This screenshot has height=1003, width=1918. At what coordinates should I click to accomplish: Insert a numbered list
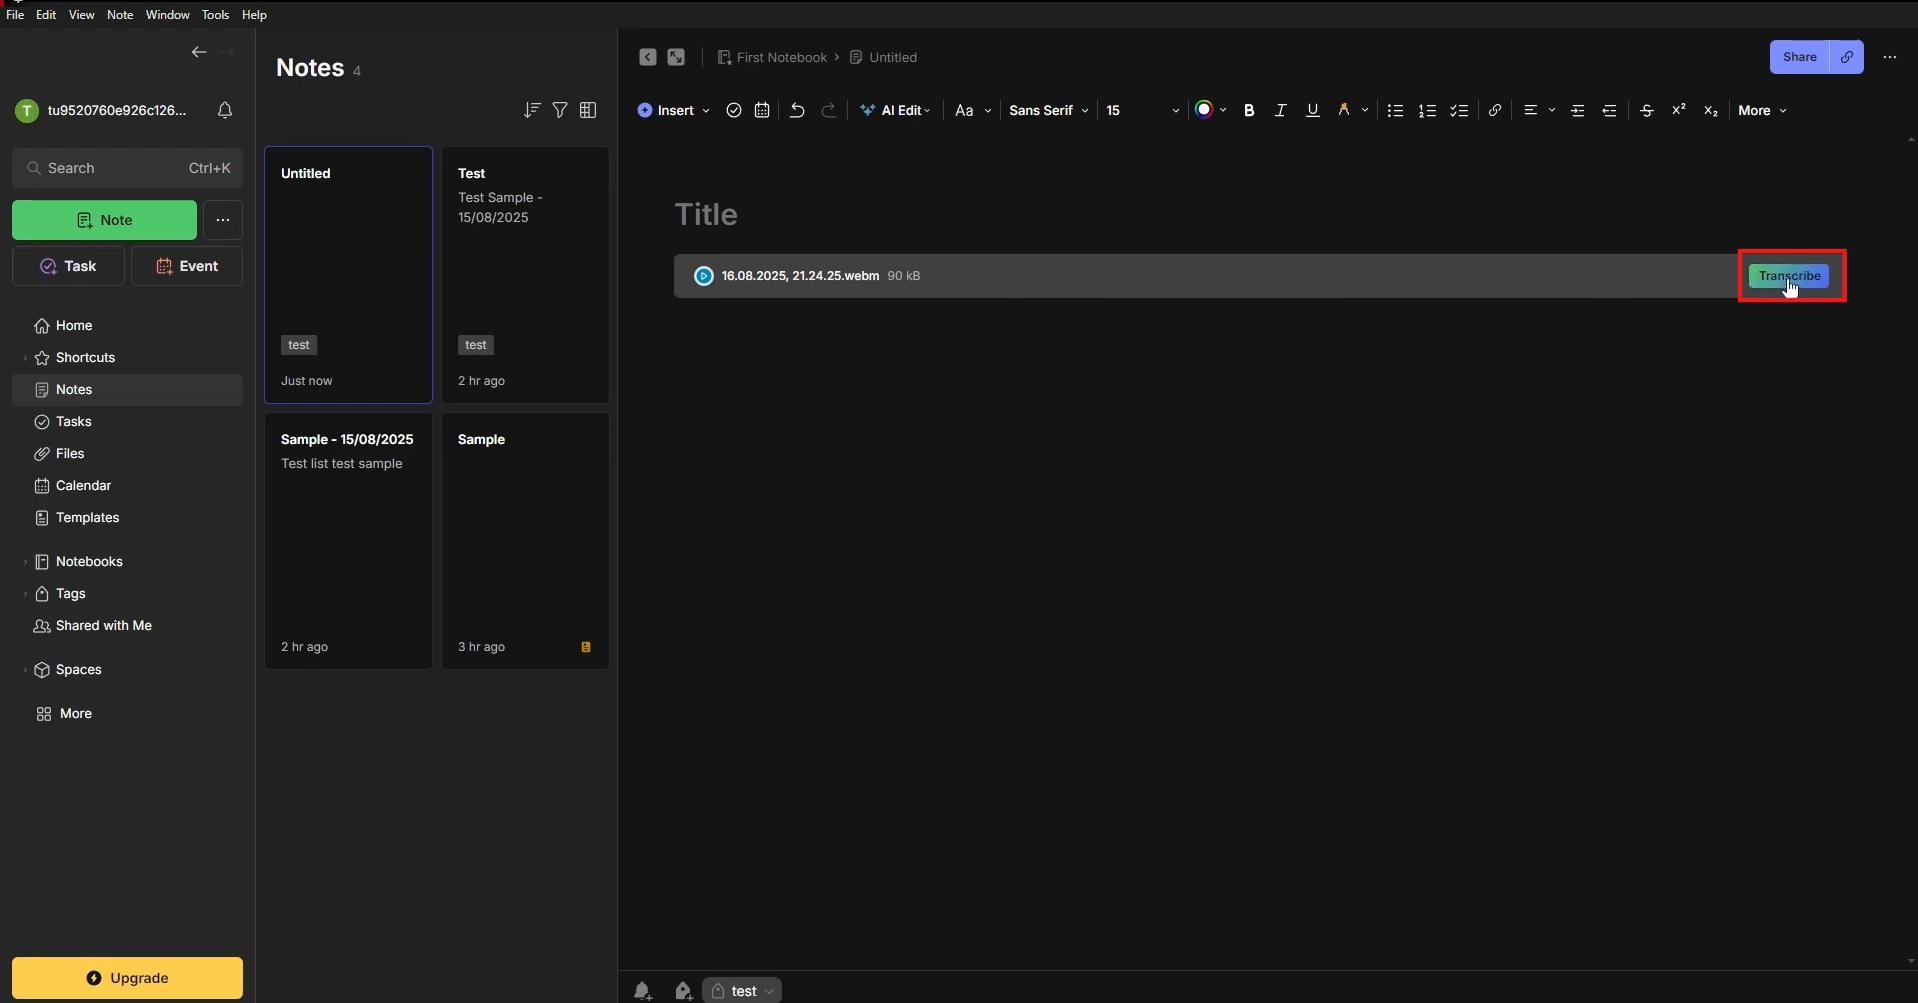pyautogui.click(x=1428, y=111)
